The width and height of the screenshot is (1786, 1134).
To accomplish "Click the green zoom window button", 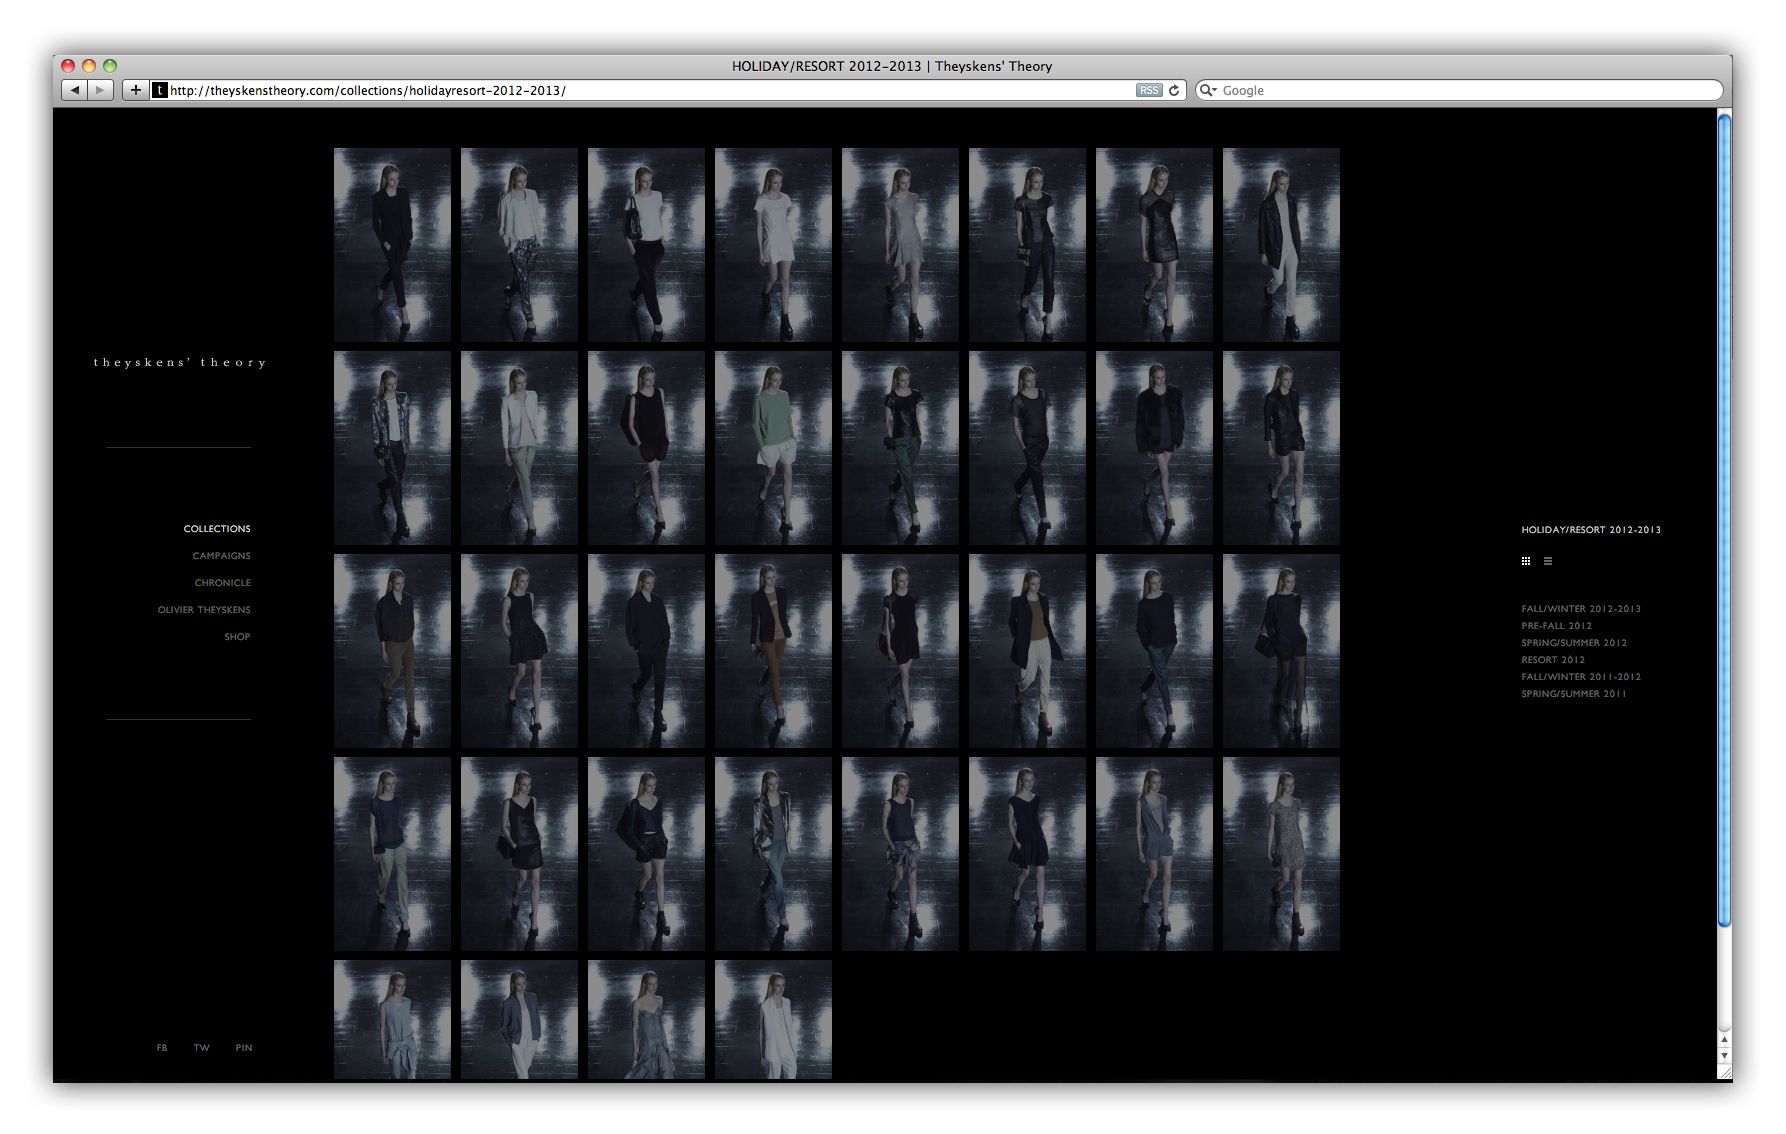I will click(110, 66).
